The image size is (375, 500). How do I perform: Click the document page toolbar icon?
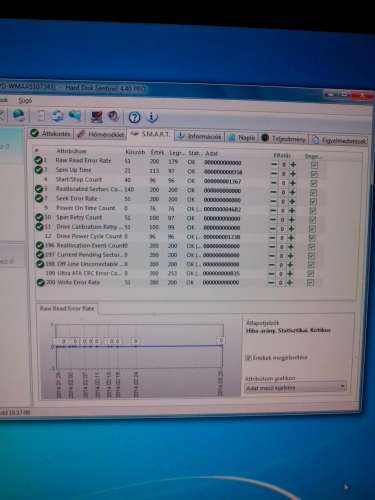(41, 116)
